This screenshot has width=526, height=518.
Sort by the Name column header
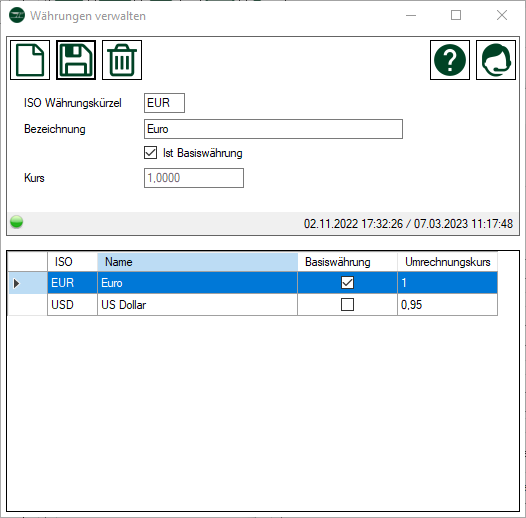pos(197,262)
